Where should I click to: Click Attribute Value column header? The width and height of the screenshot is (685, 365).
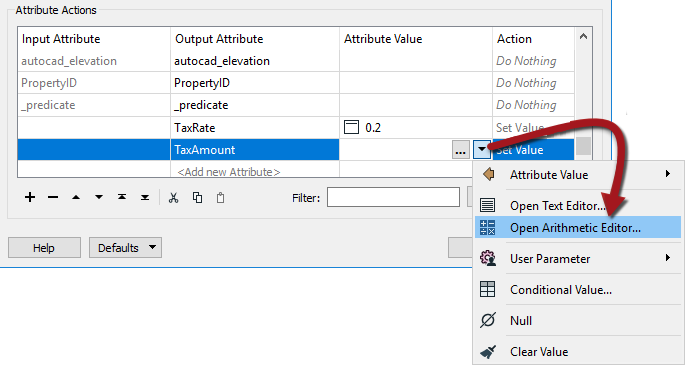pyautogui.click(x=416, y=39)
